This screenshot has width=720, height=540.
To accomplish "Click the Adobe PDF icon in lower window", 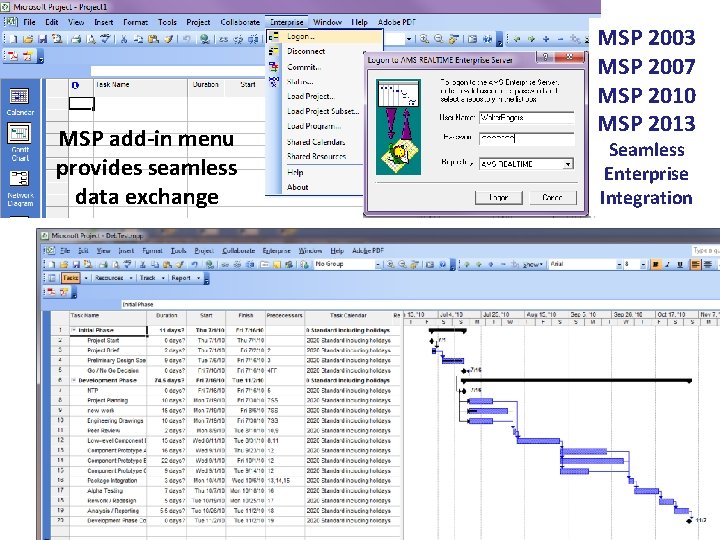I will (x=51, y=292).
